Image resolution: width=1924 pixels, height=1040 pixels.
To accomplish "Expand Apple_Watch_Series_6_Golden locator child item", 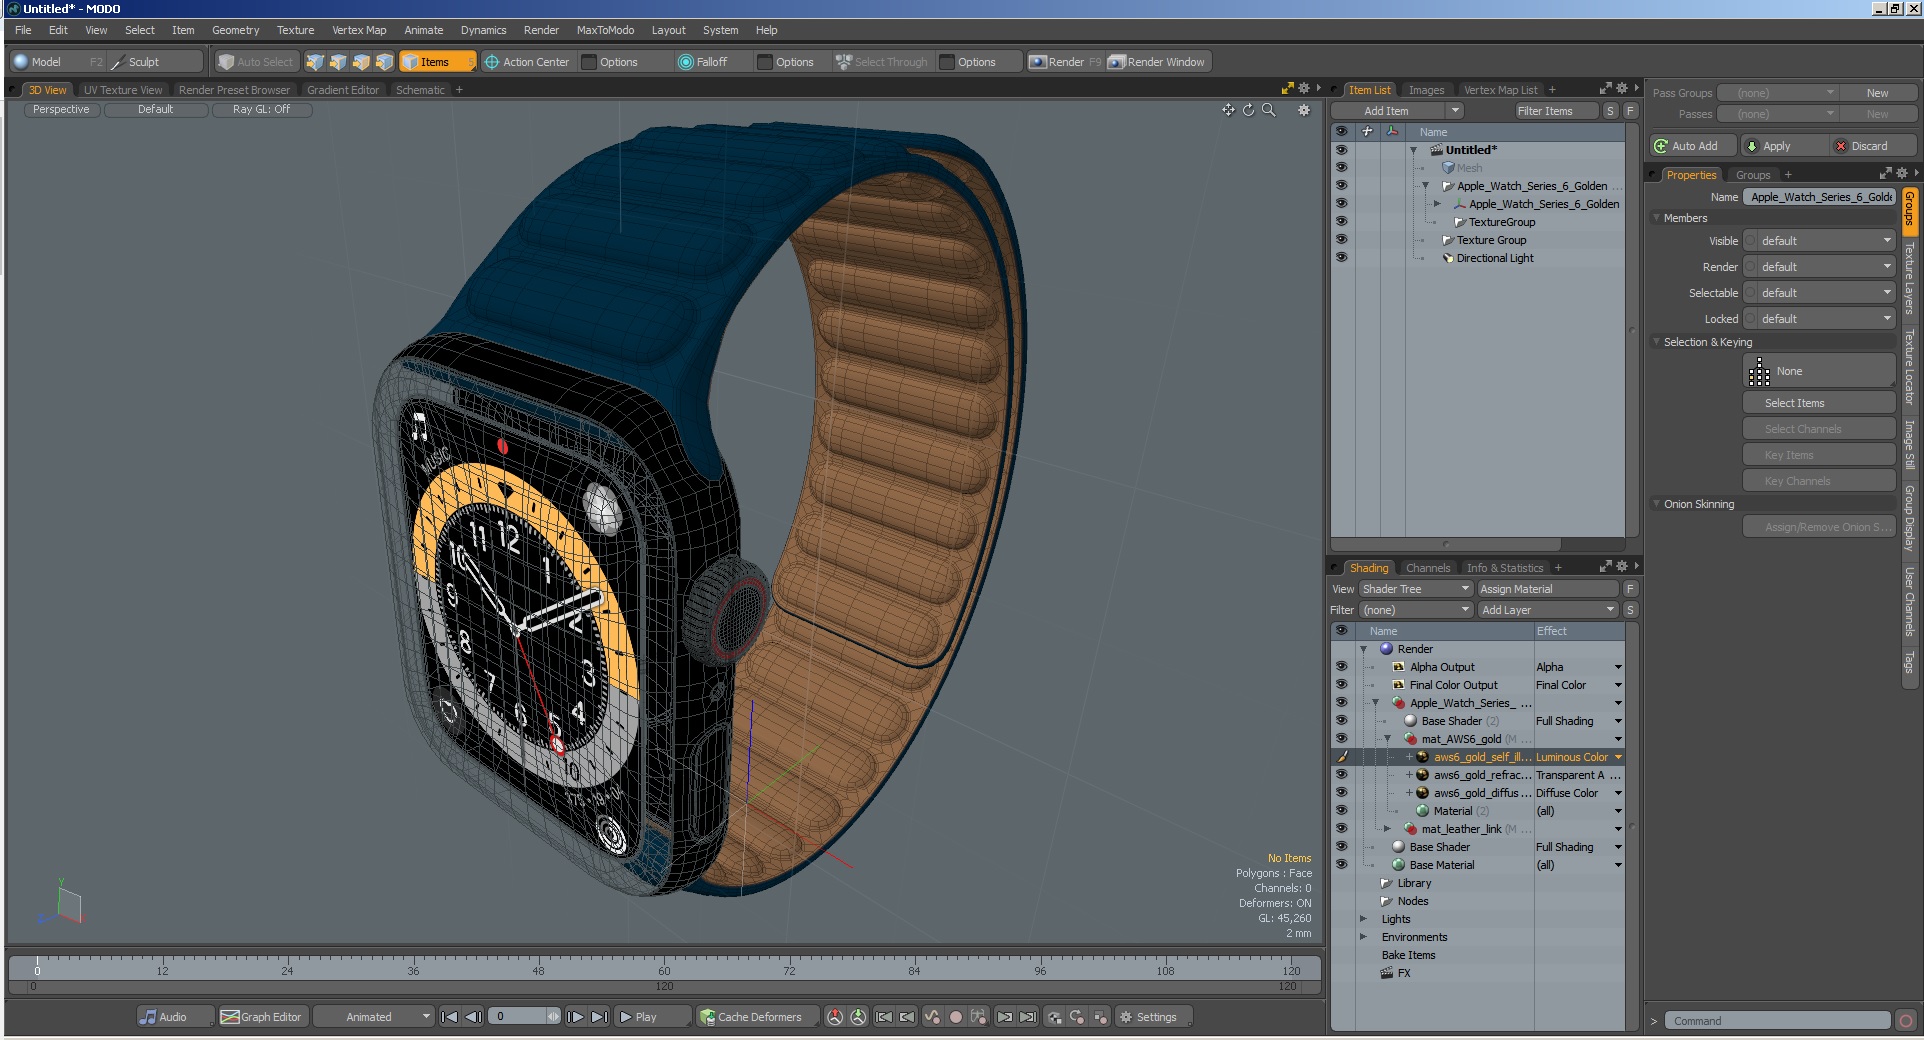I will tap(1438, 204).
